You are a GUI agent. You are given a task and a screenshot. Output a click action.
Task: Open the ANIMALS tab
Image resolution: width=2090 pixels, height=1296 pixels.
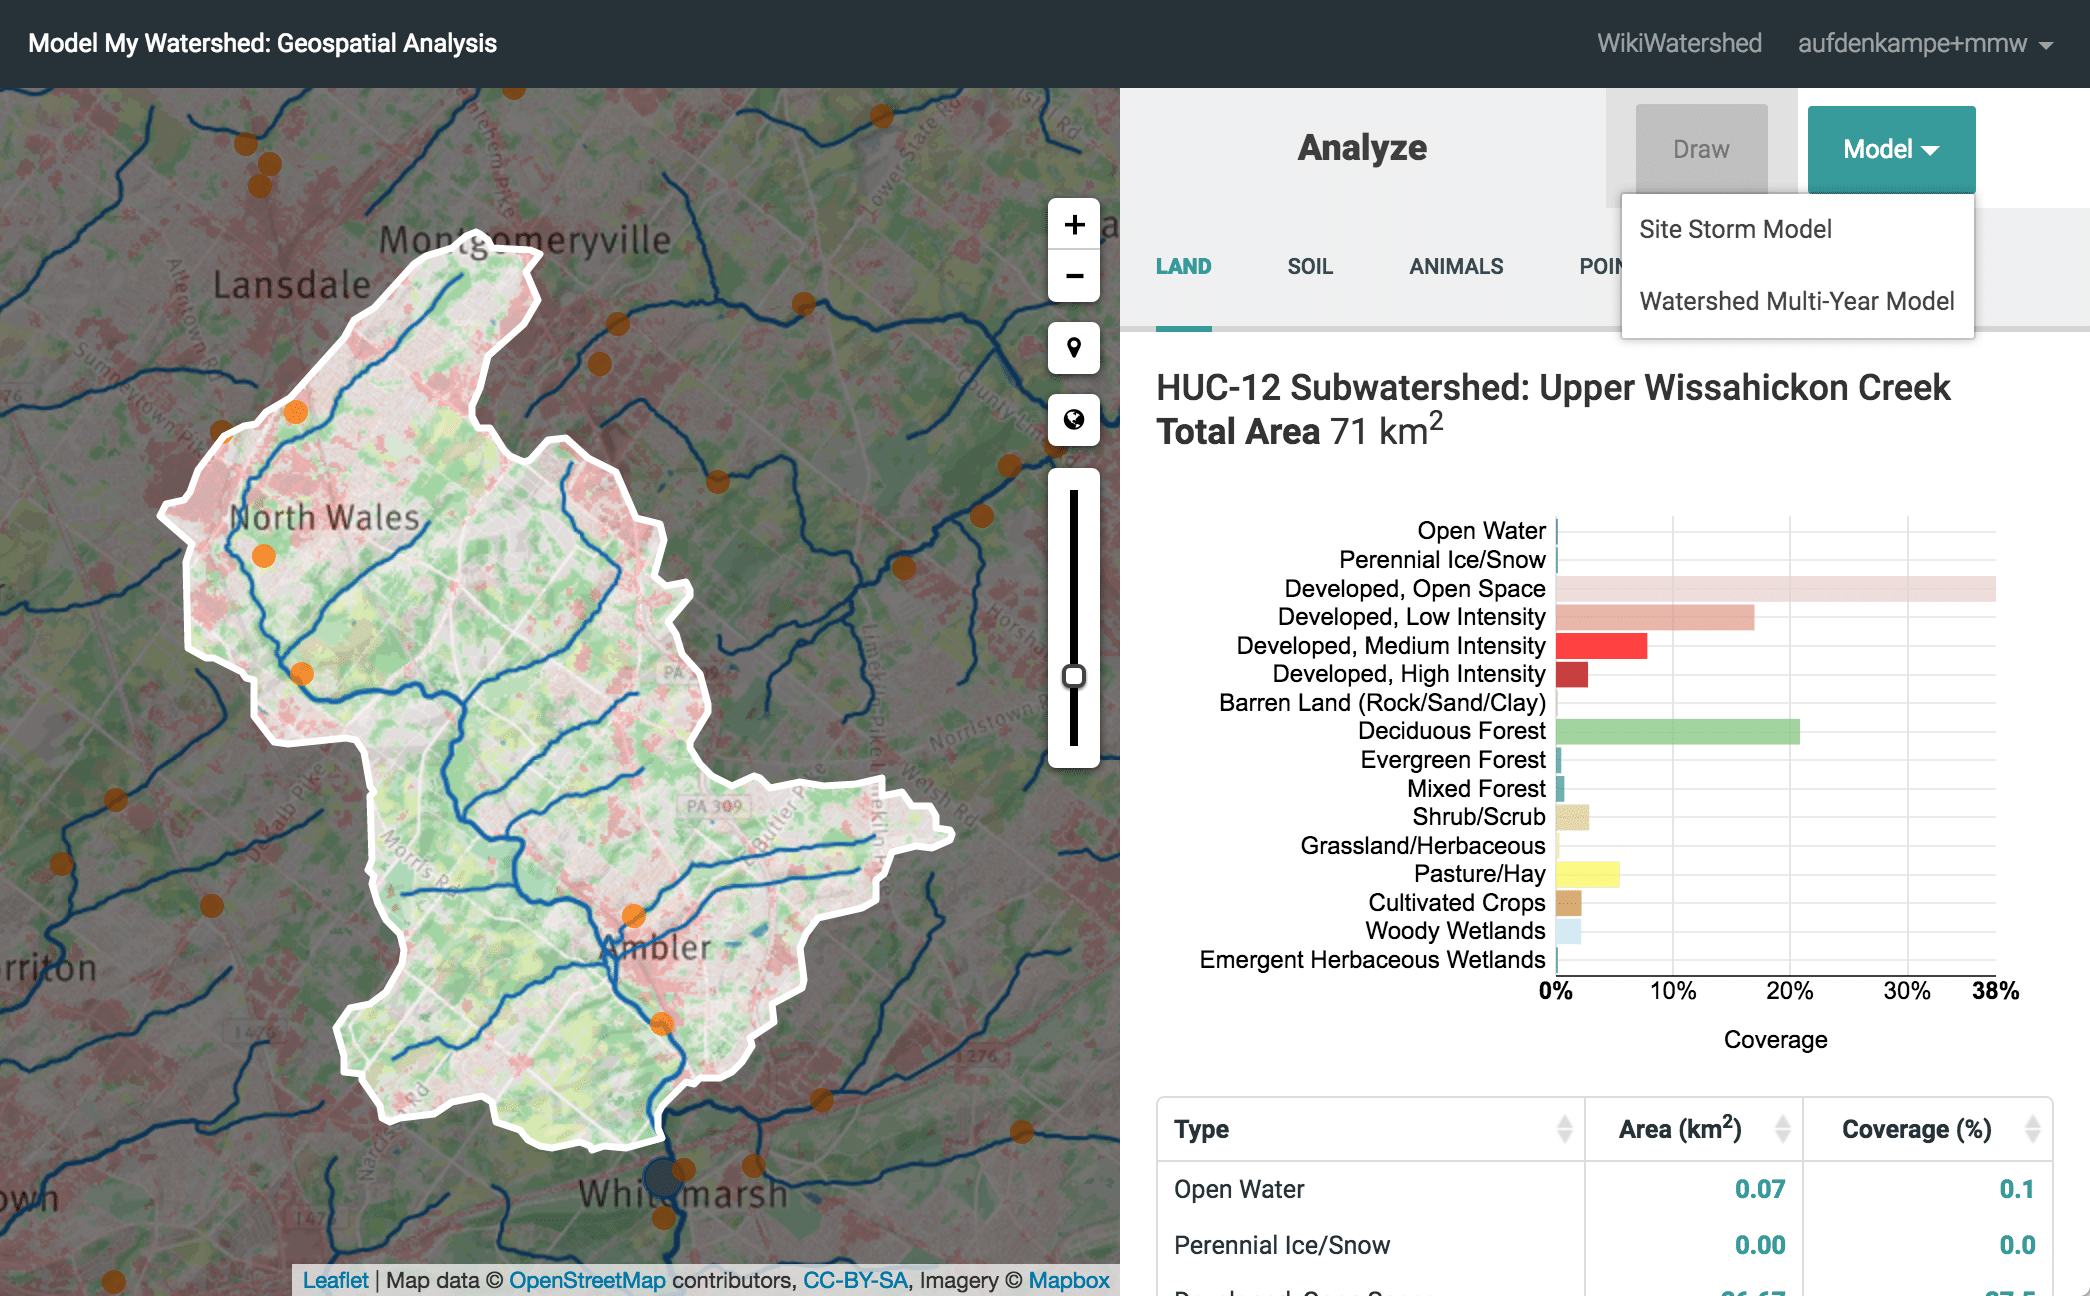tap(1456, 266)
